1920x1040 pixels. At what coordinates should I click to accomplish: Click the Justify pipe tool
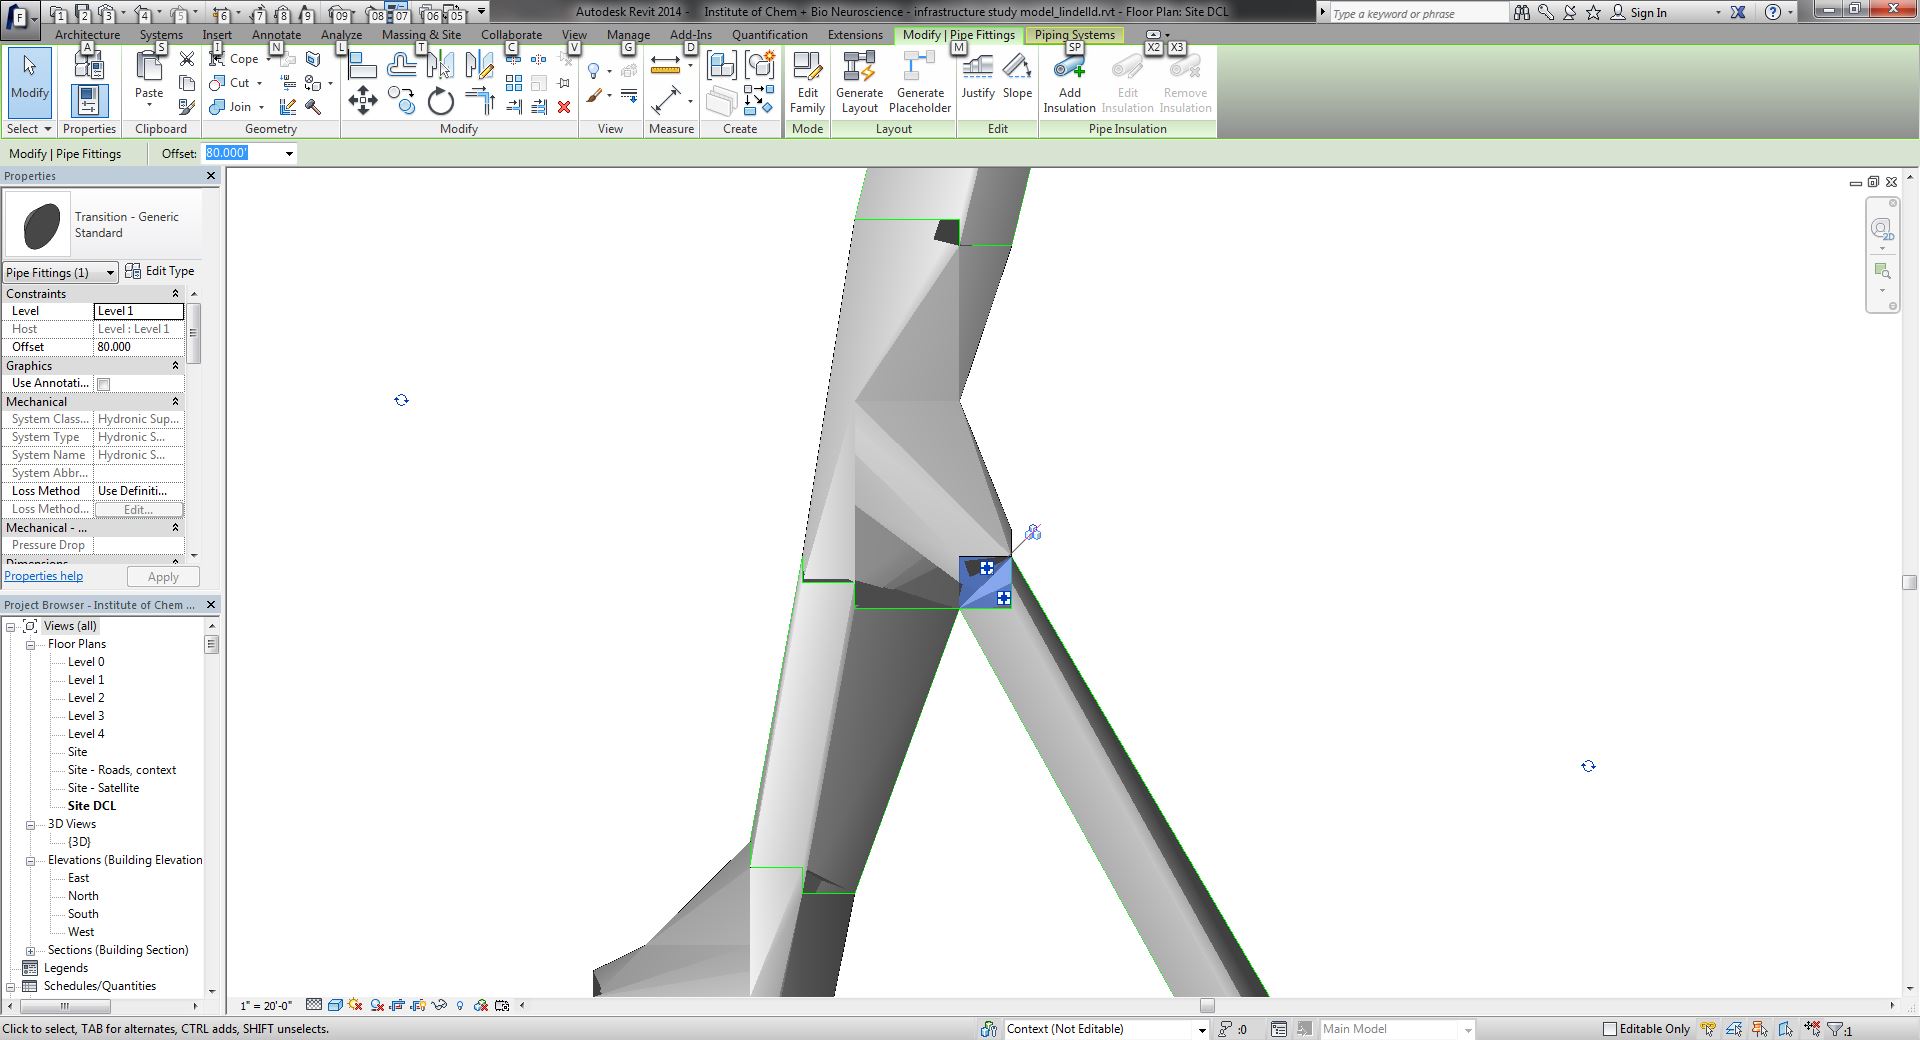977,78
